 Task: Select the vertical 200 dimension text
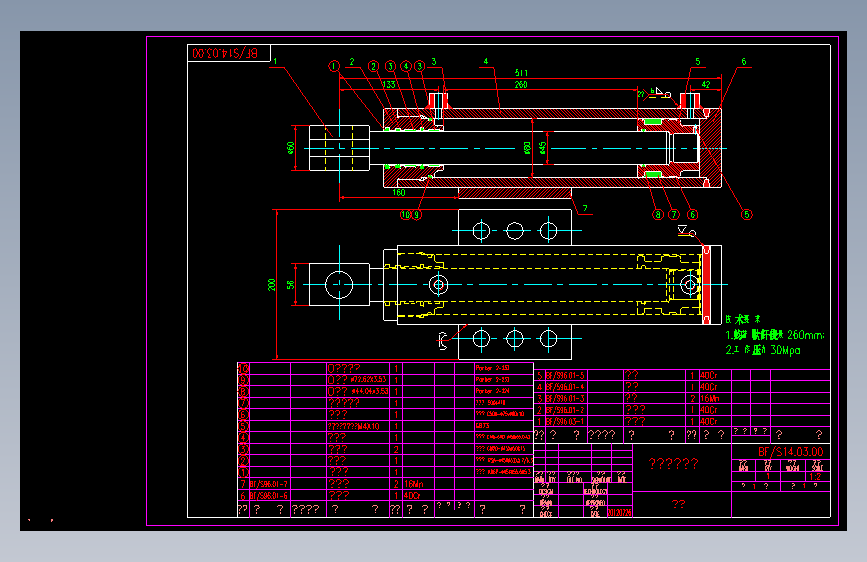[271, 284]
